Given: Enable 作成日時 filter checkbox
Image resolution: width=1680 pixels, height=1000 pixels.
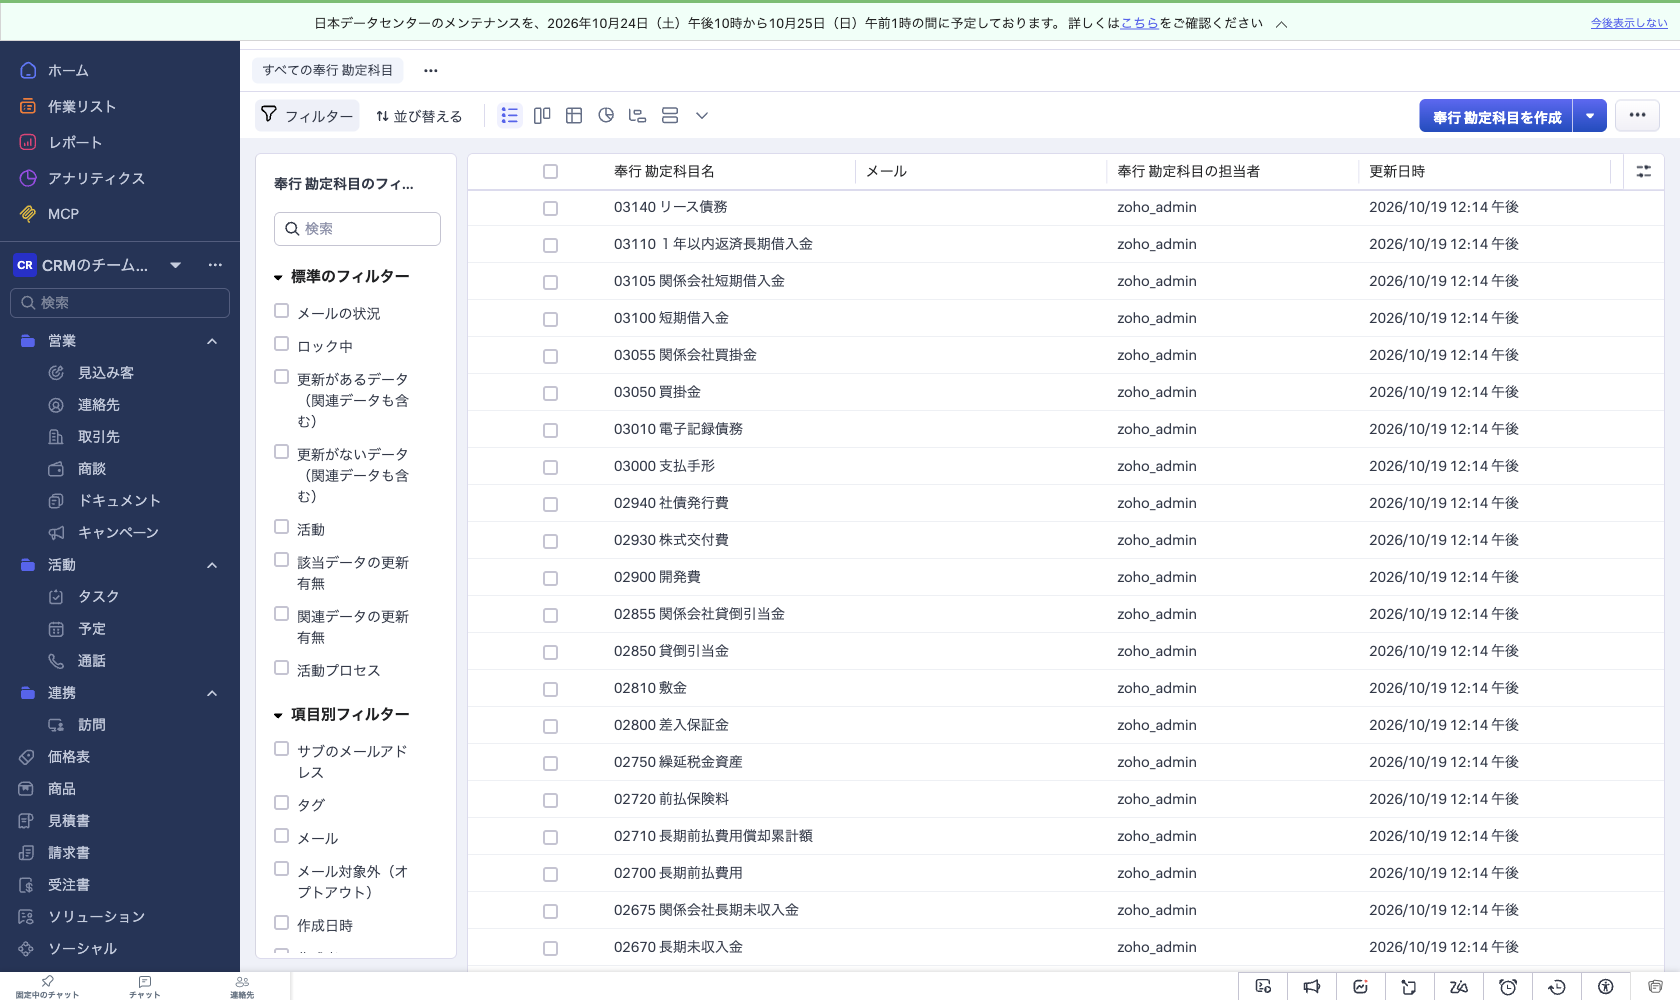Looking at the screenshot, I should point(282,923).
